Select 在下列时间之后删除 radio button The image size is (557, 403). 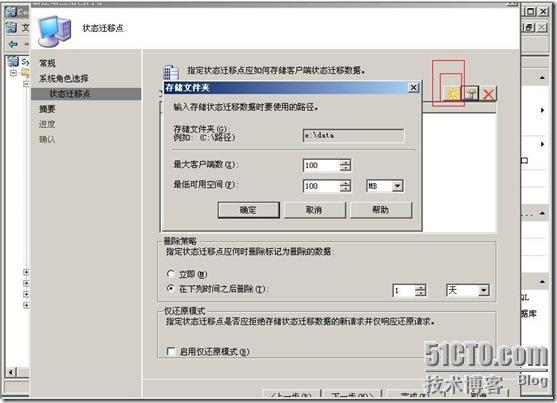coord(171,289)
